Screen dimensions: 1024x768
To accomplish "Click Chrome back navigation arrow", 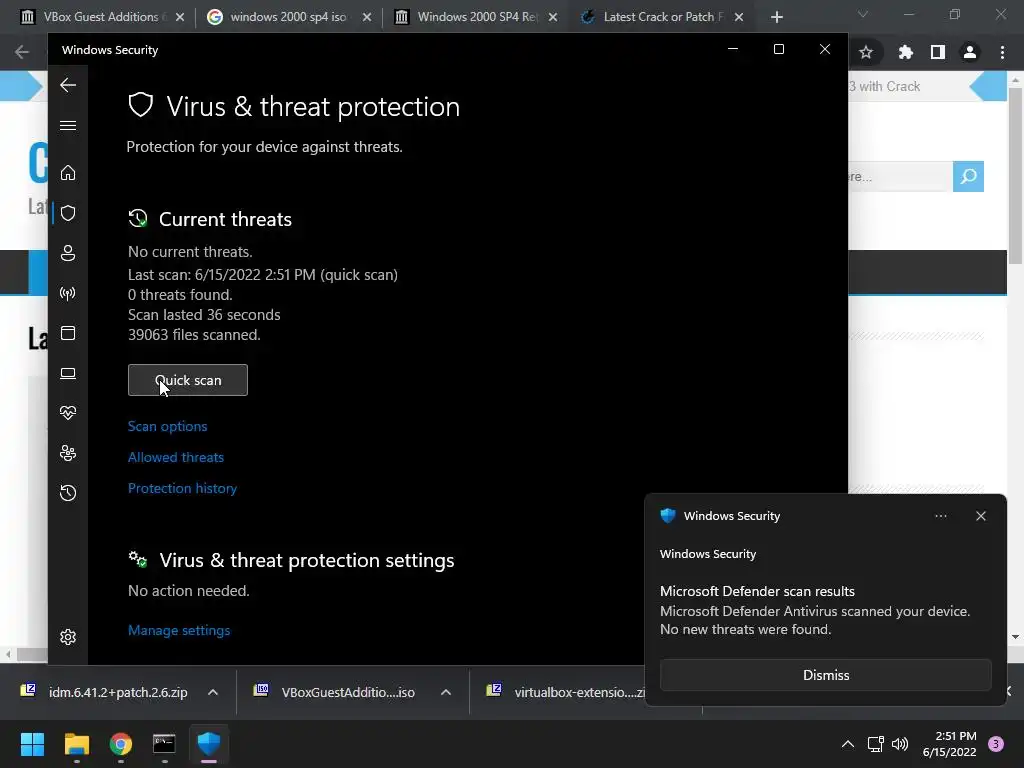I will coord(22,52).
